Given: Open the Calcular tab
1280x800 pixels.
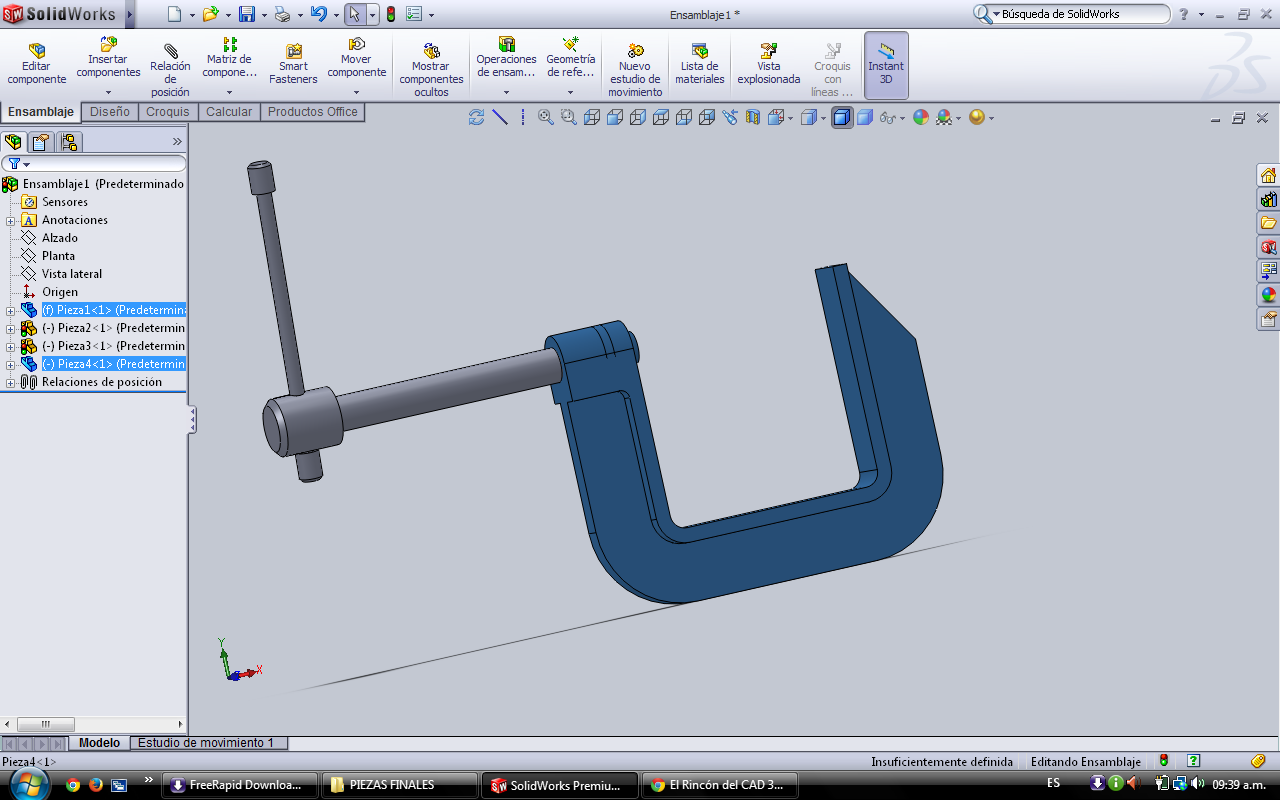Looking at the screenshot, I should [x=229, y=112].
